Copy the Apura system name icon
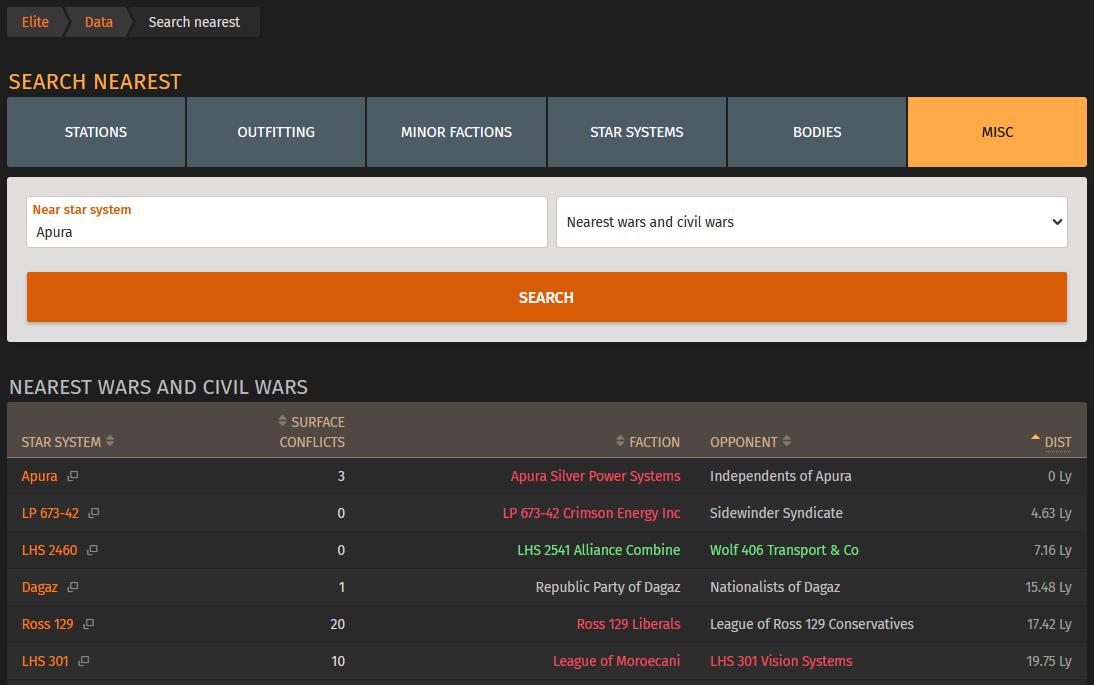 click(73, 476)
